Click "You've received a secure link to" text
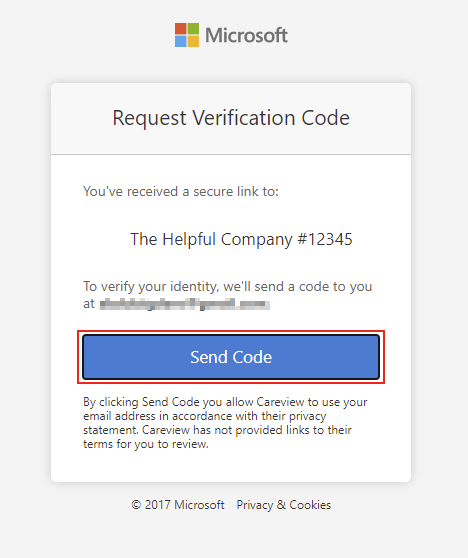Screen dimensions: 468x558 click(x=181, y=191)
